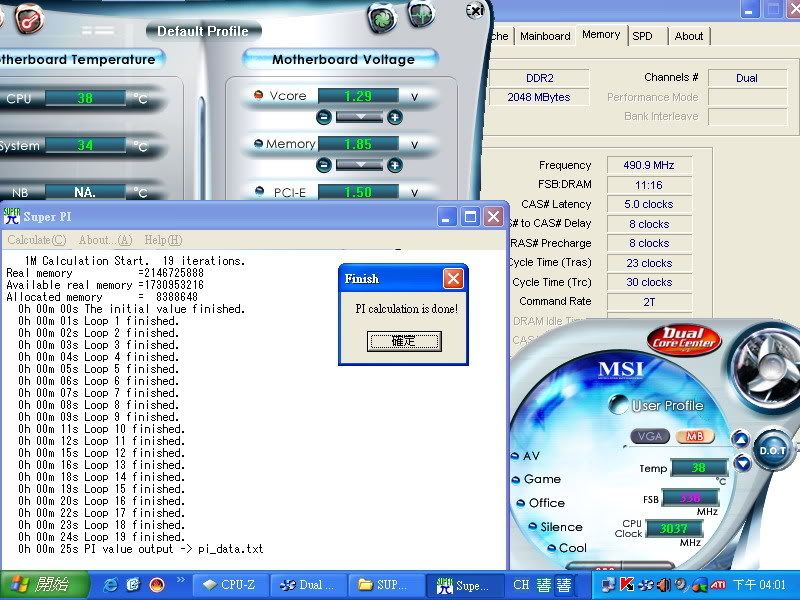The width and height of the screenshot is (800, 600).
Task: Click the D.O.T button
Action: pyautogui.click(x=772, y=451)
